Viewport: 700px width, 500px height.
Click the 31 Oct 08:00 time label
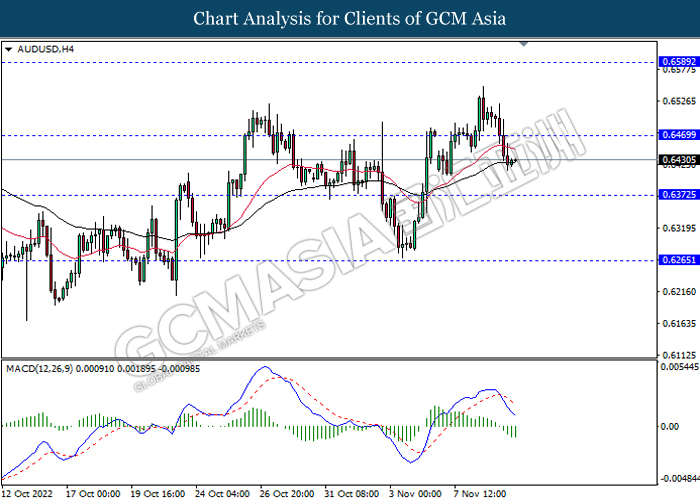click(x=352, y=494)
